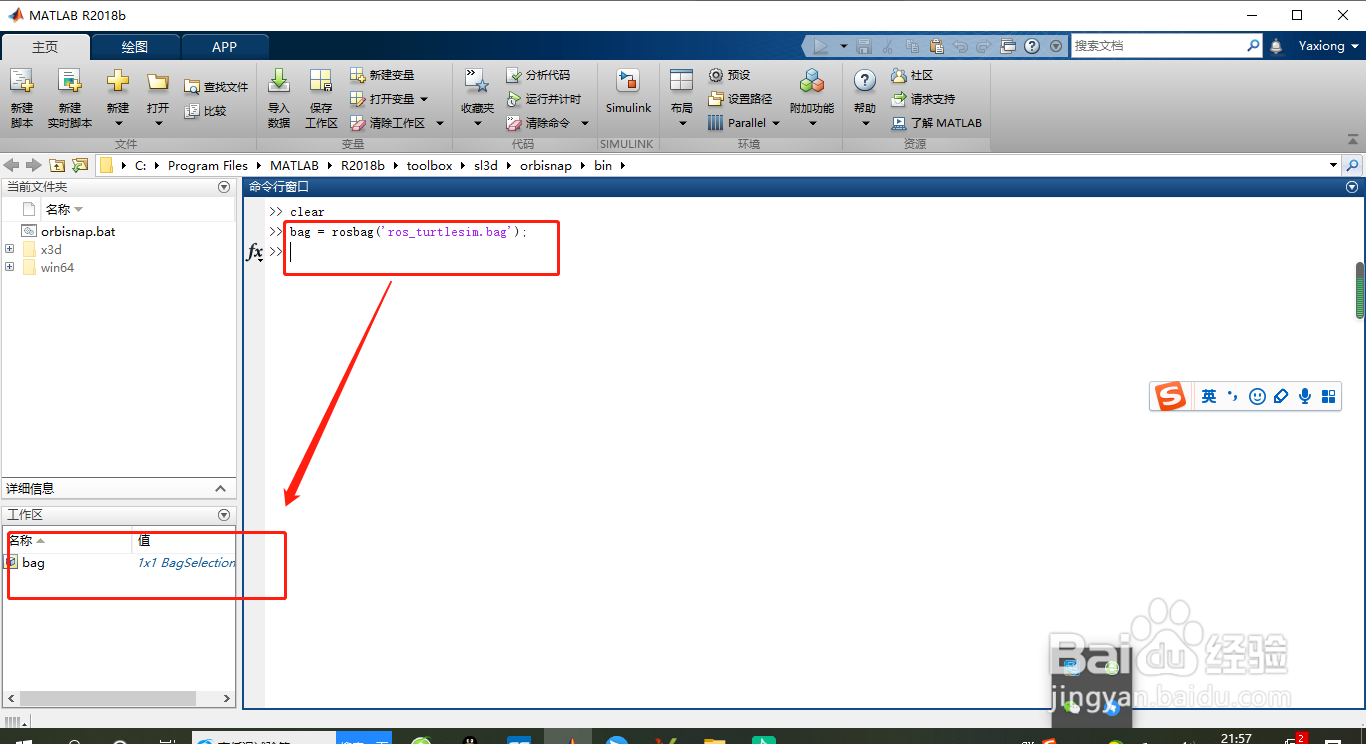Click the paste icon in quick access toolbar
This screenshot has width=1366, height=744.
936,46
